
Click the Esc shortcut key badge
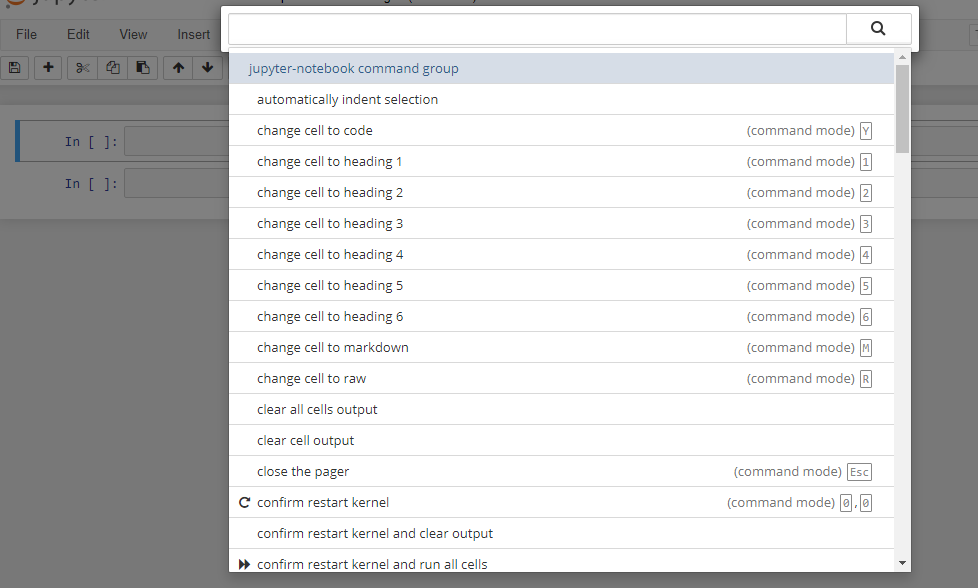[x=859, y=472]
